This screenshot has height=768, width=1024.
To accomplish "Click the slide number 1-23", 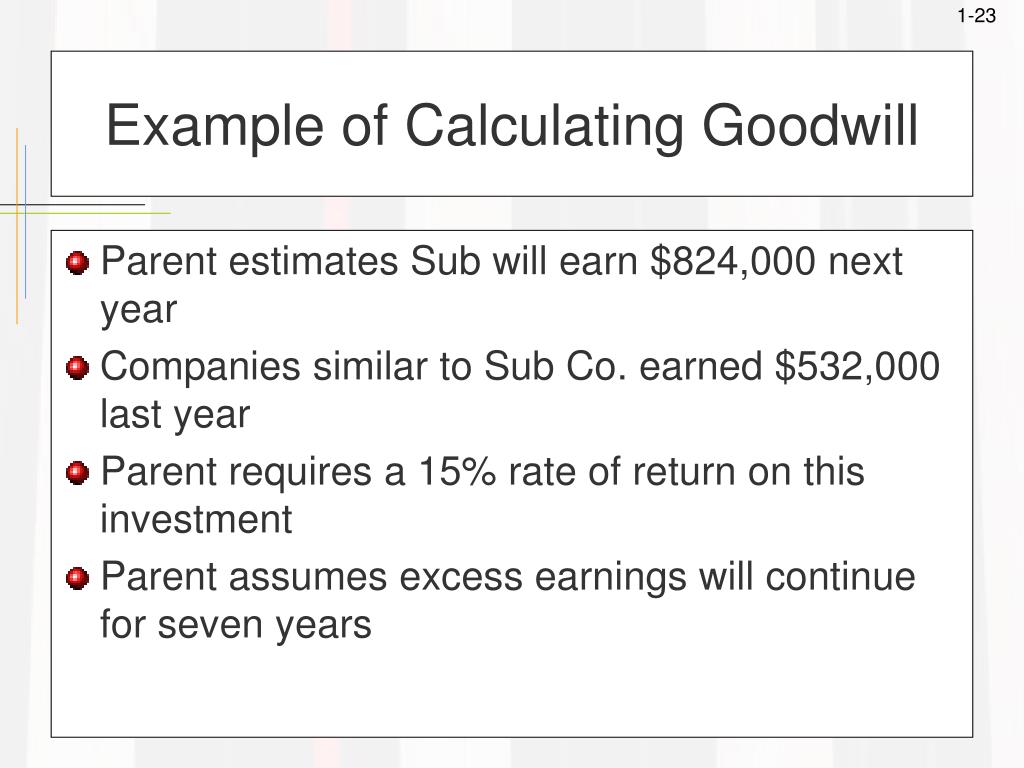I will pyautogui.click(x=976, y=15).
